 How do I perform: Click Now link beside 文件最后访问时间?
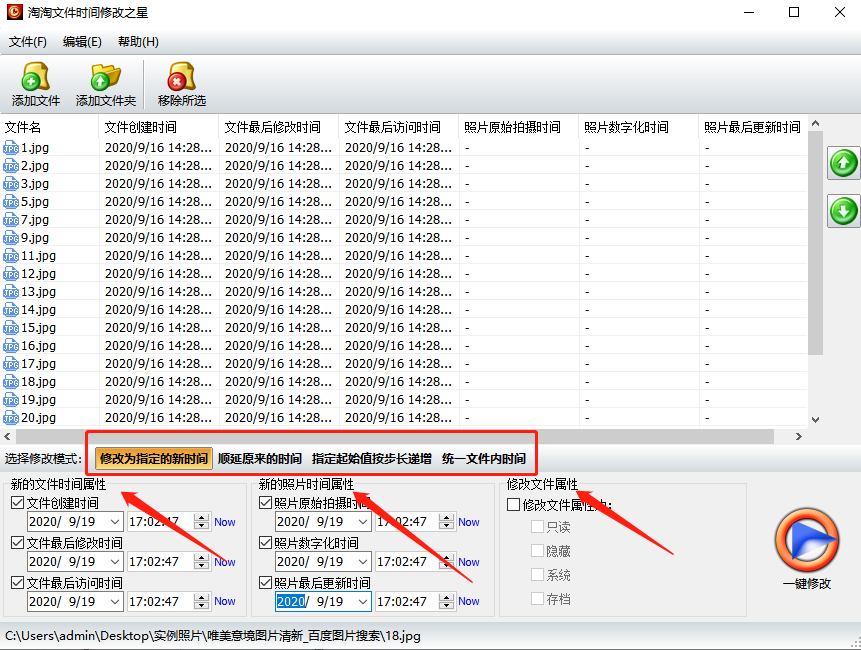coord(225,601)
